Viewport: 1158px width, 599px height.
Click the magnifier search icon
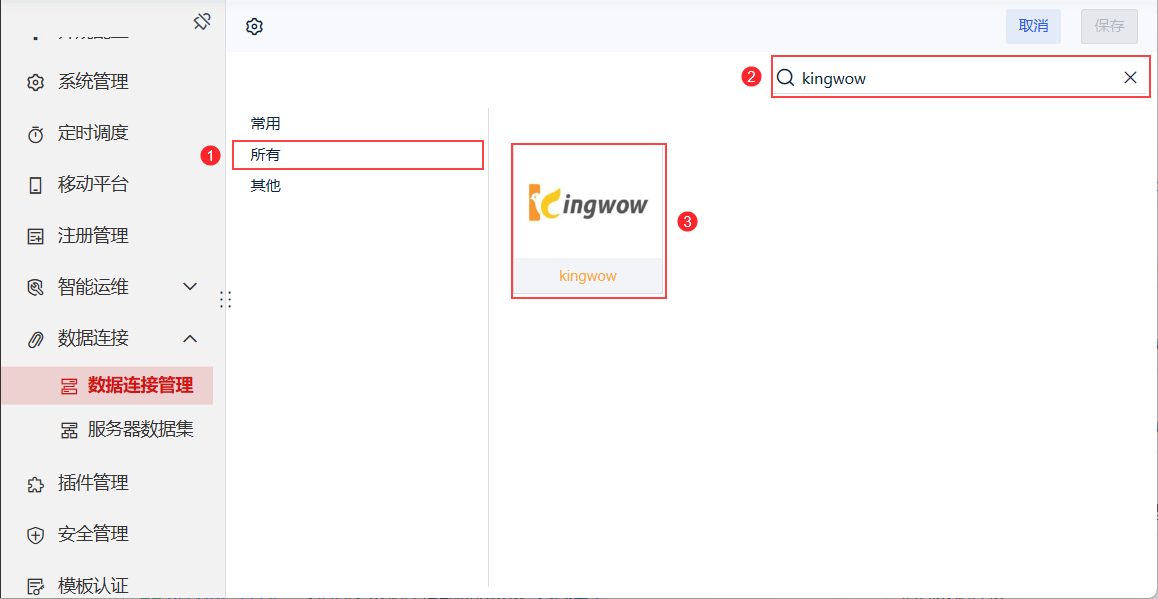coord(786,78)
